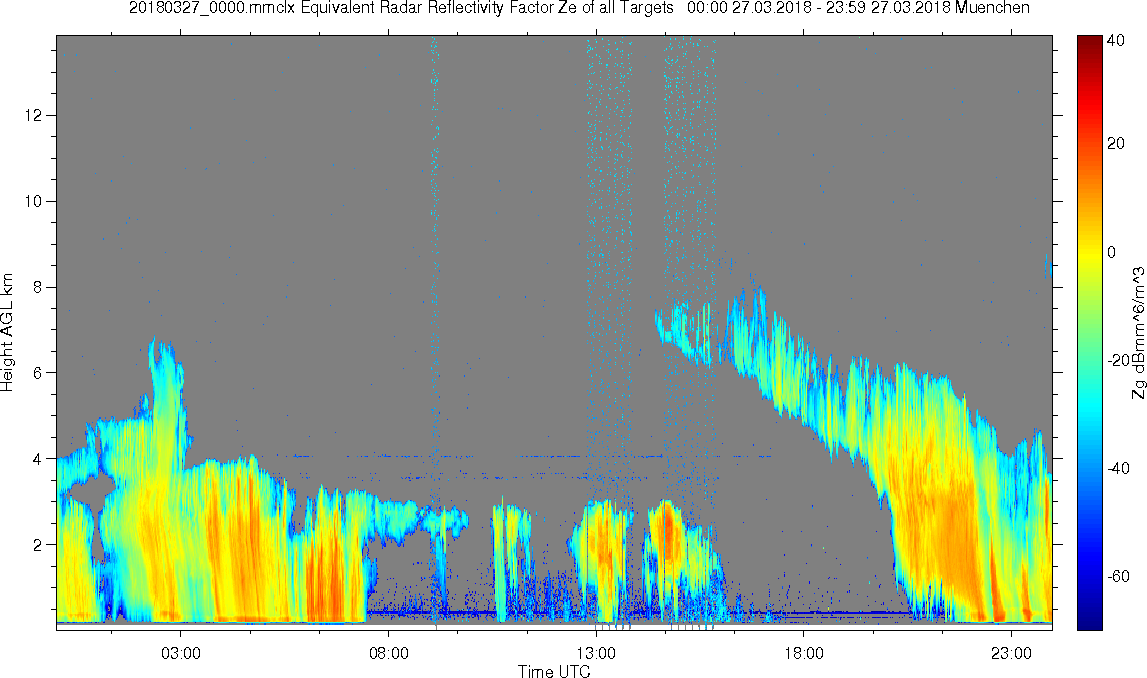Image resolution: width=1147 pixels, height=678 pixels.
Task: Click the 'Muenchen' station name in title
Action: 993,8
